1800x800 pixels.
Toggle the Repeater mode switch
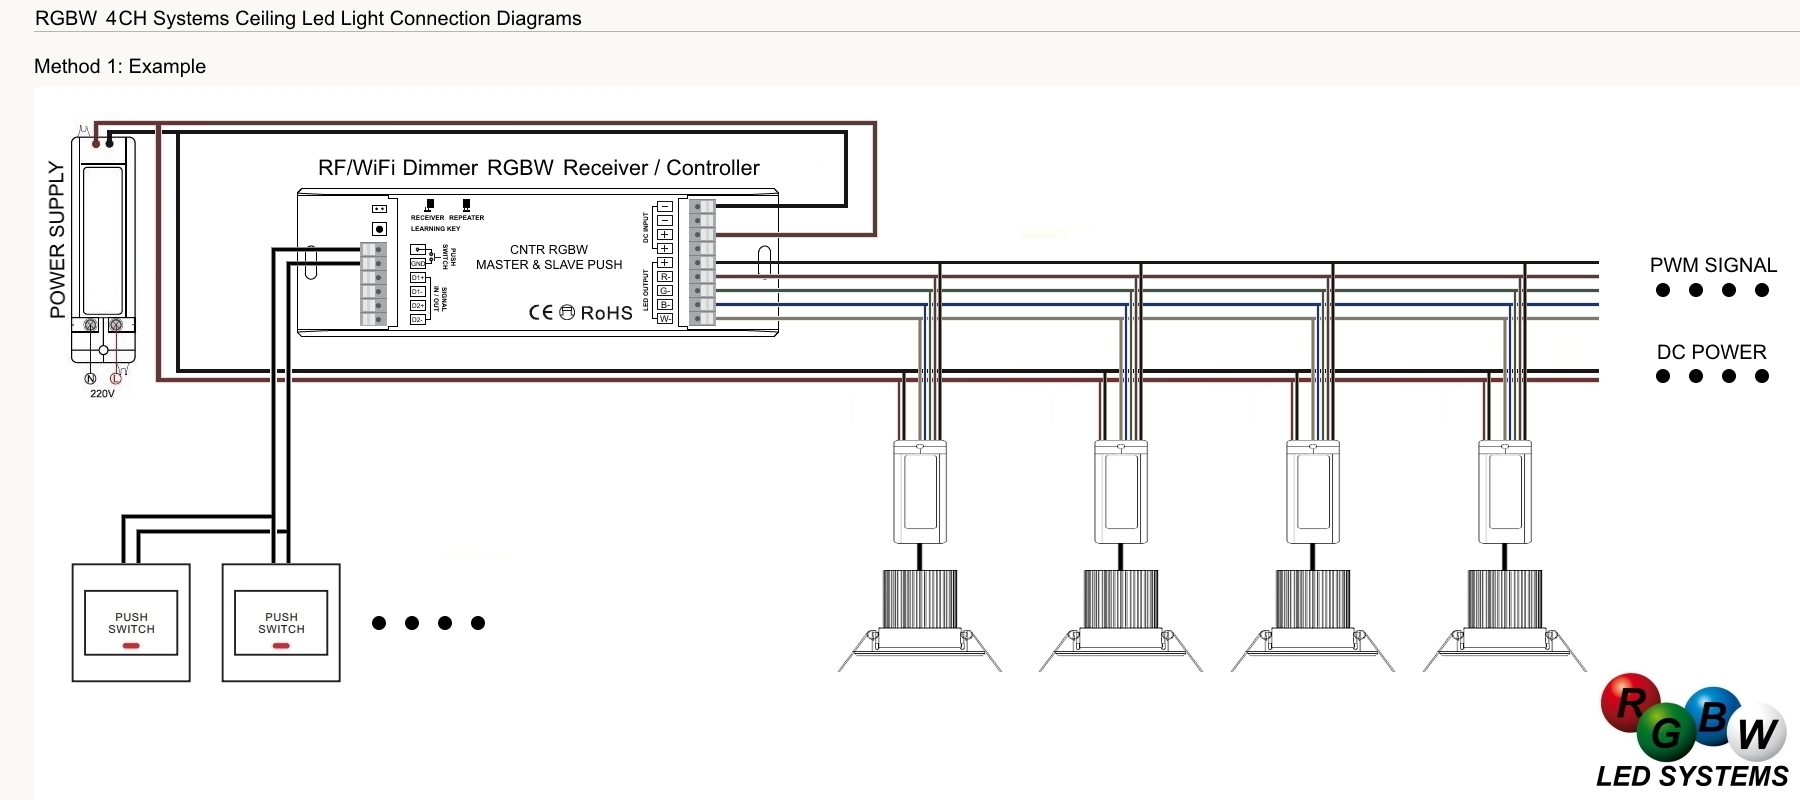(466, 205)
